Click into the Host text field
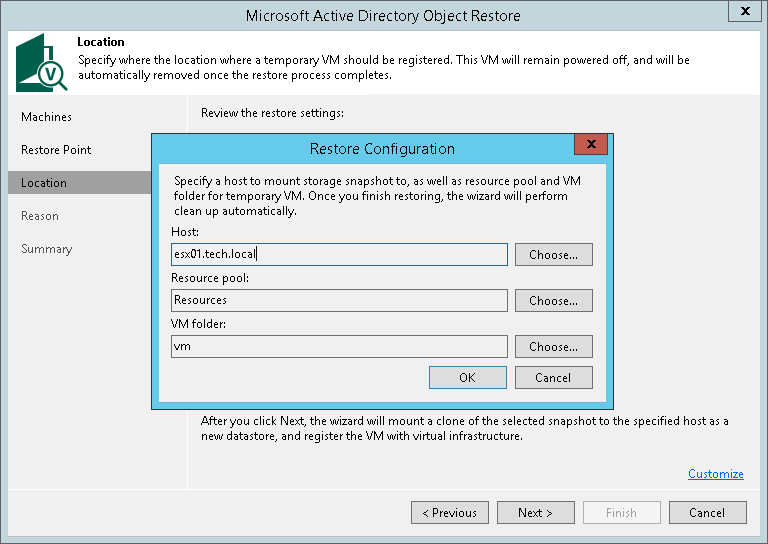This screenshot has height=544, width=768. [339, 254]
